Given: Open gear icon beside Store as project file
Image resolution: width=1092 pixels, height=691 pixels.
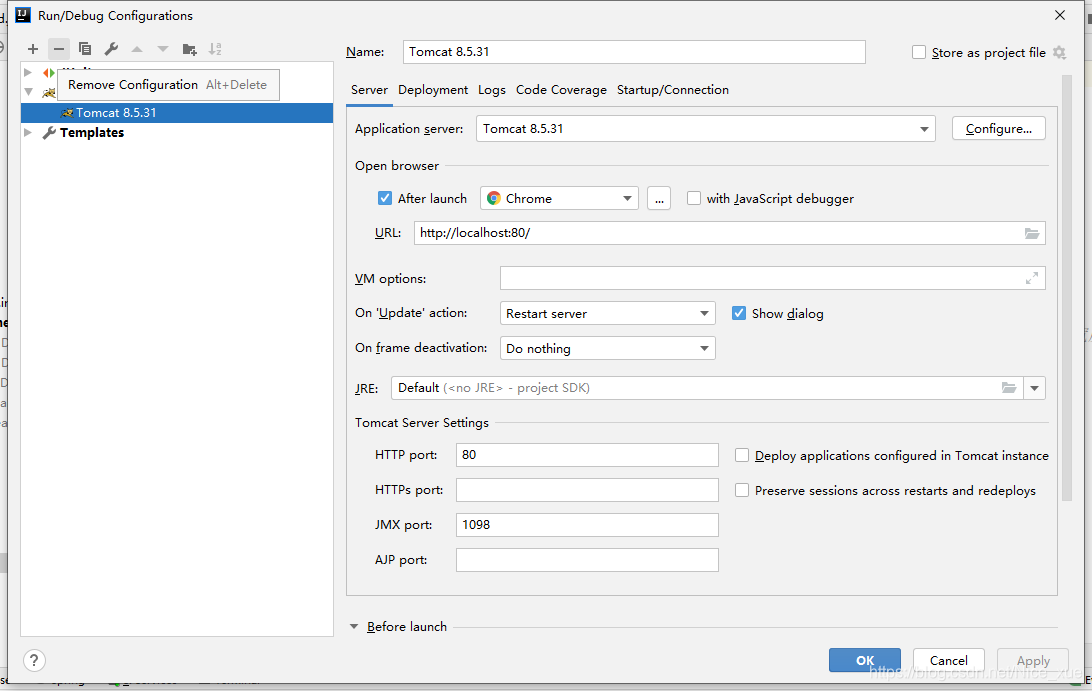Looking at the screenshot, I should pyautogui.click(x=1059, y=52).
